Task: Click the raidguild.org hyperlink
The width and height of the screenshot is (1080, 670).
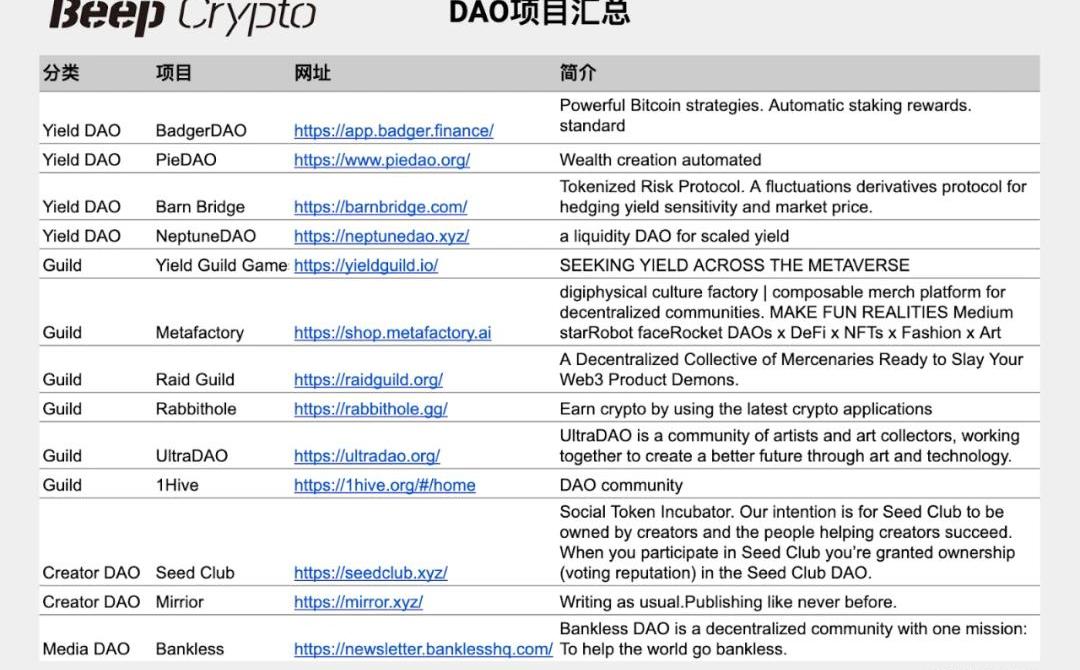Action: click(368, 380)
